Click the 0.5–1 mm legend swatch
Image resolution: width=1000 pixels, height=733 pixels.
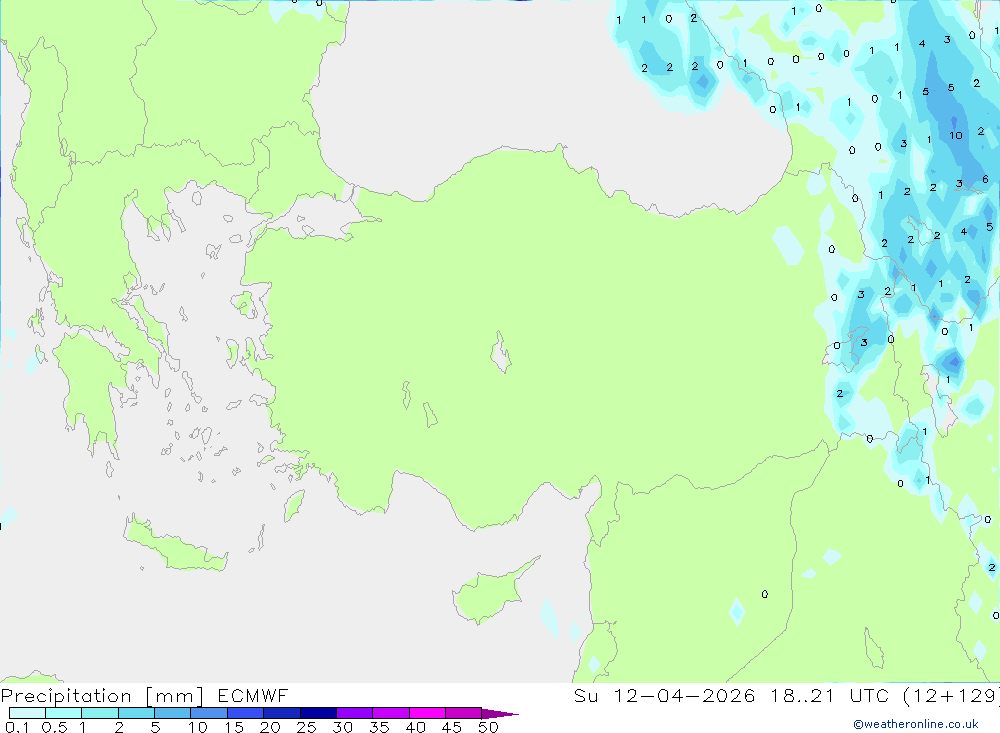64,713
